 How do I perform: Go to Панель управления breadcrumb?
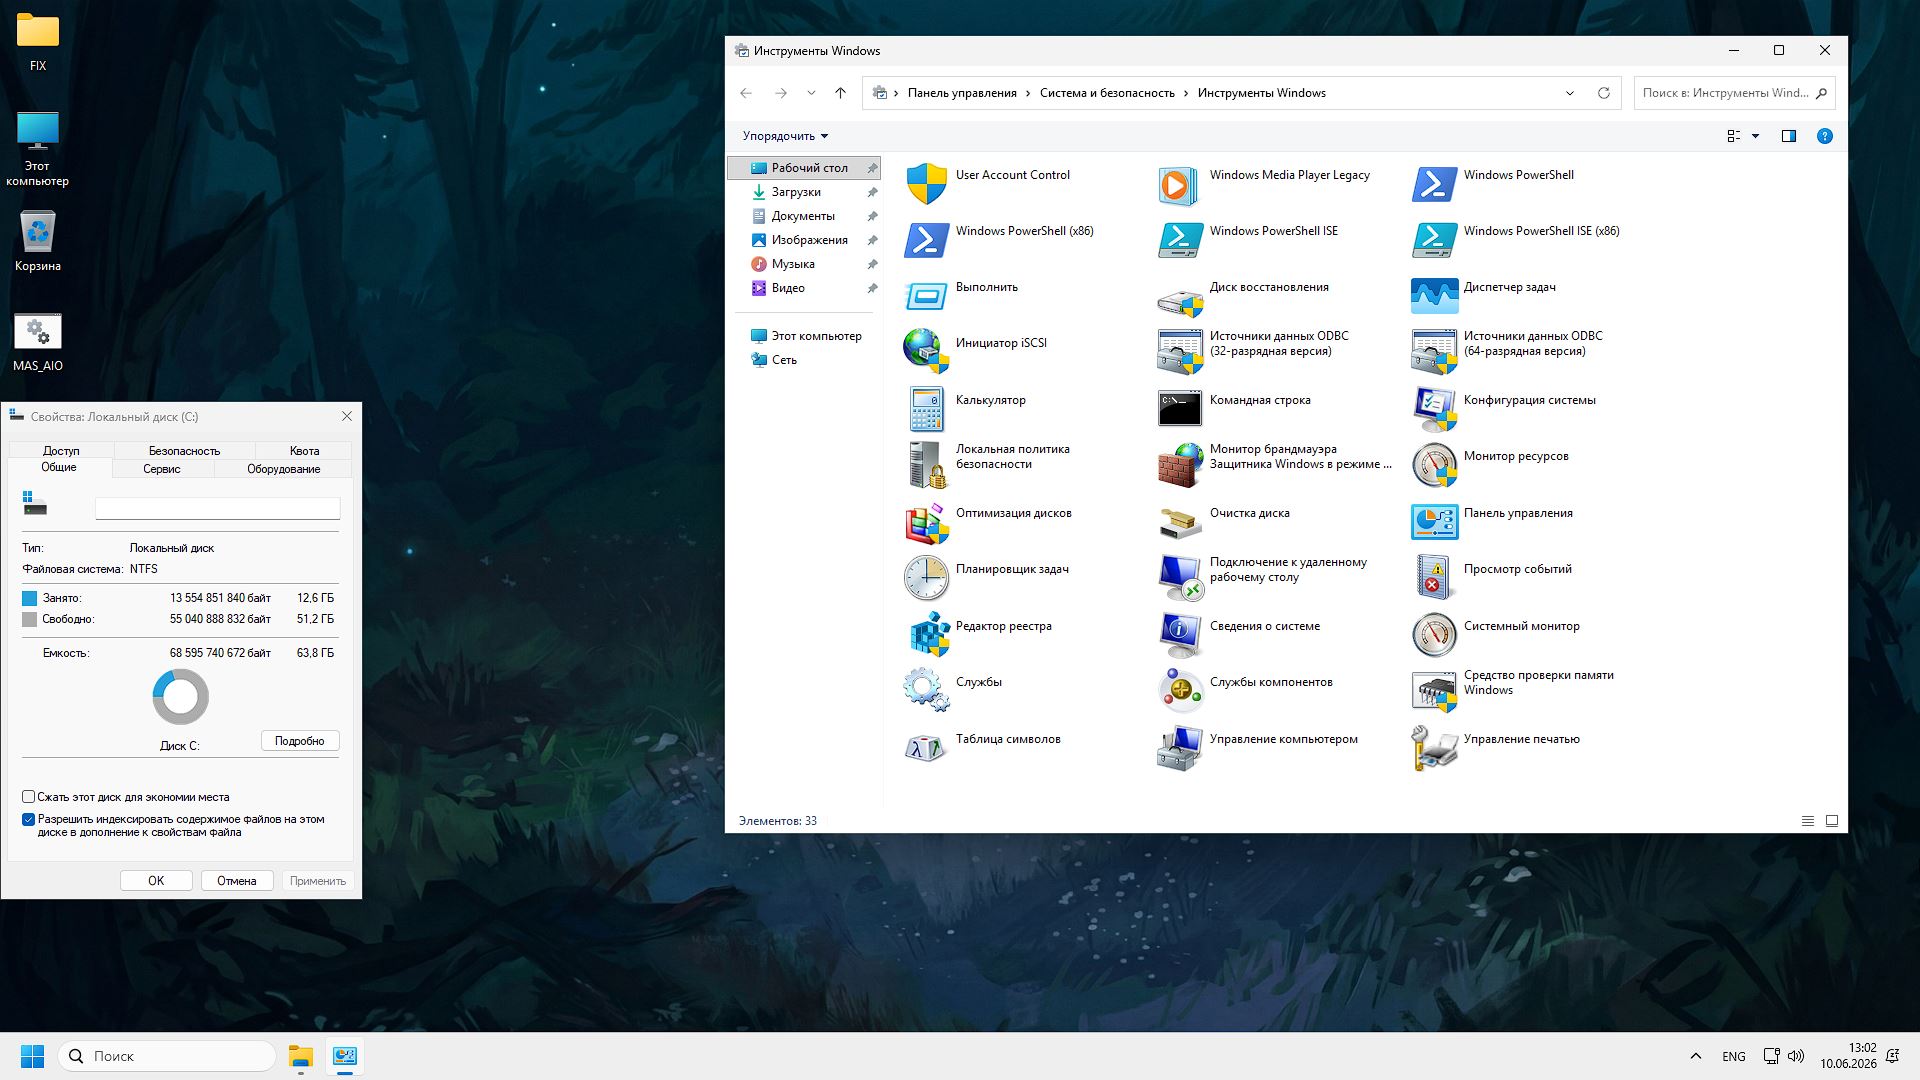962,93
